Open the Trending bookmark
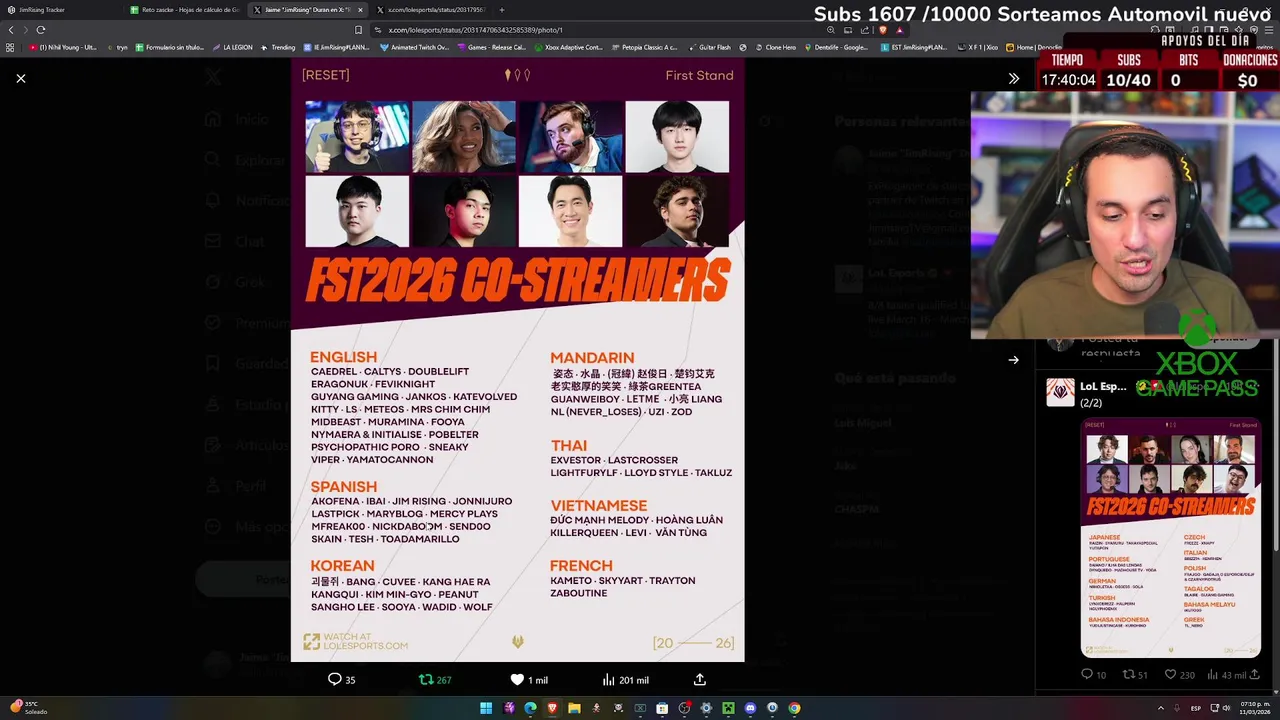This screenshot has width=1280, height=720. 279,47
